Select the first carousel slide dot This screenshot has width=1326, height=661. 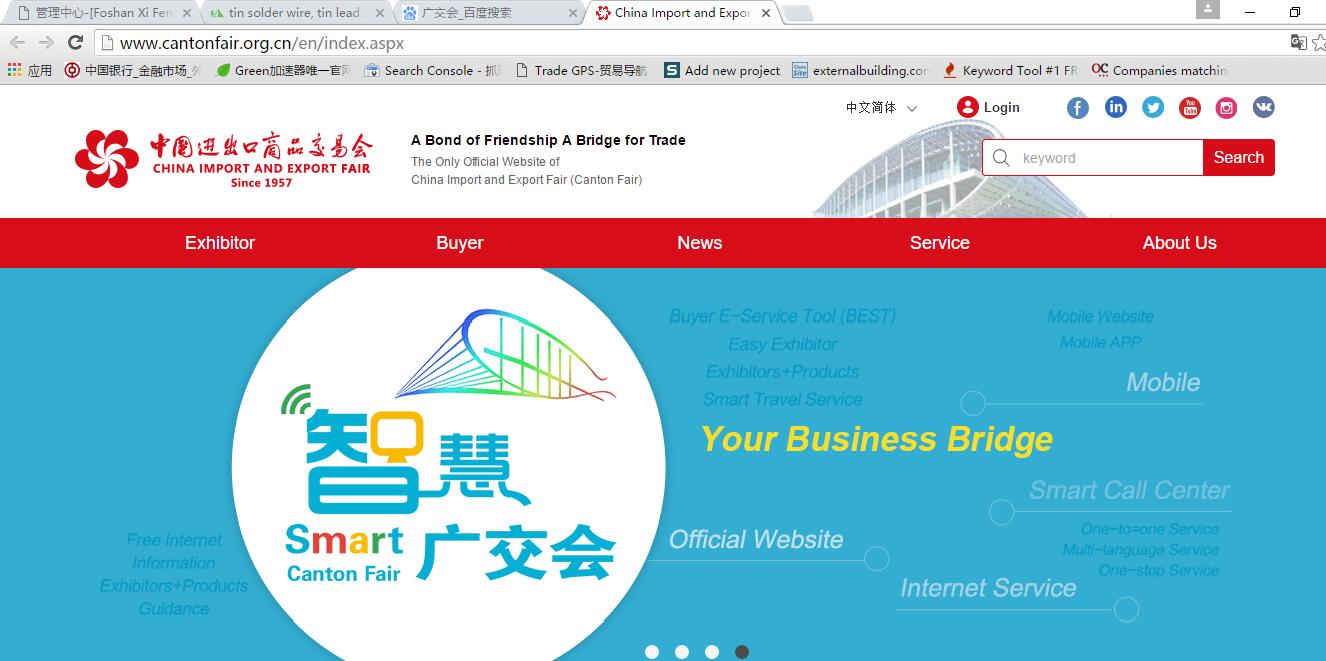(652, 652)
